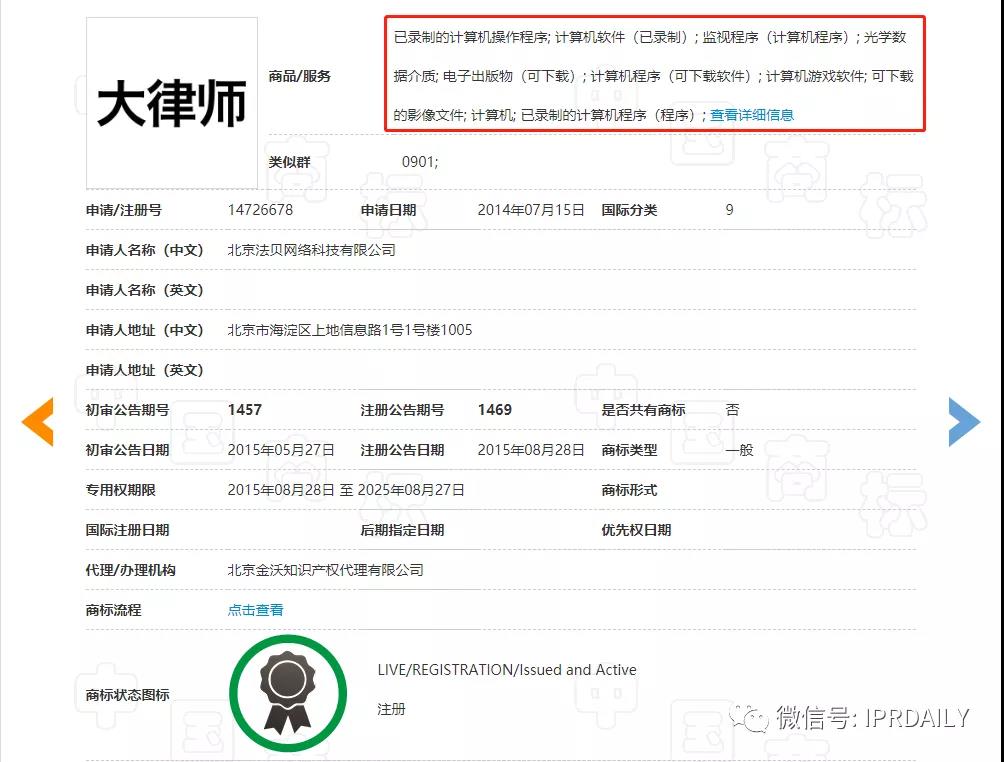Select agency 北京金沃知识产权代理有限公司
This screenshot has height=762, width=1004.
(x=326, y=570)
